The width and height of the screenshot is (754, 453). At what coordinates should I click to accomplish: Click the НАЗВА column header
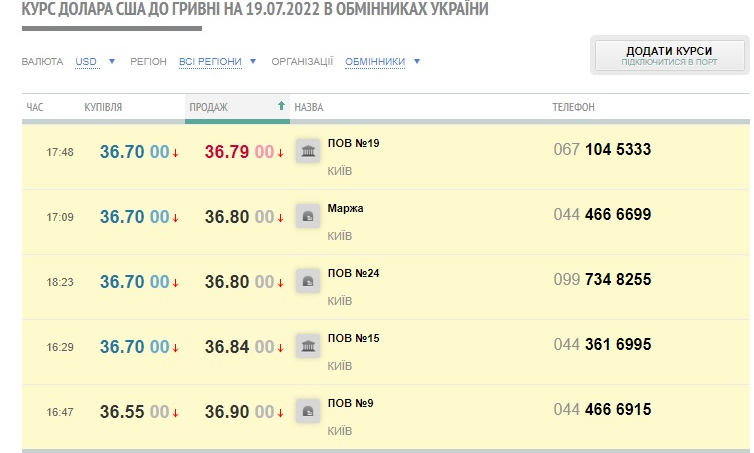coord(309,107)
